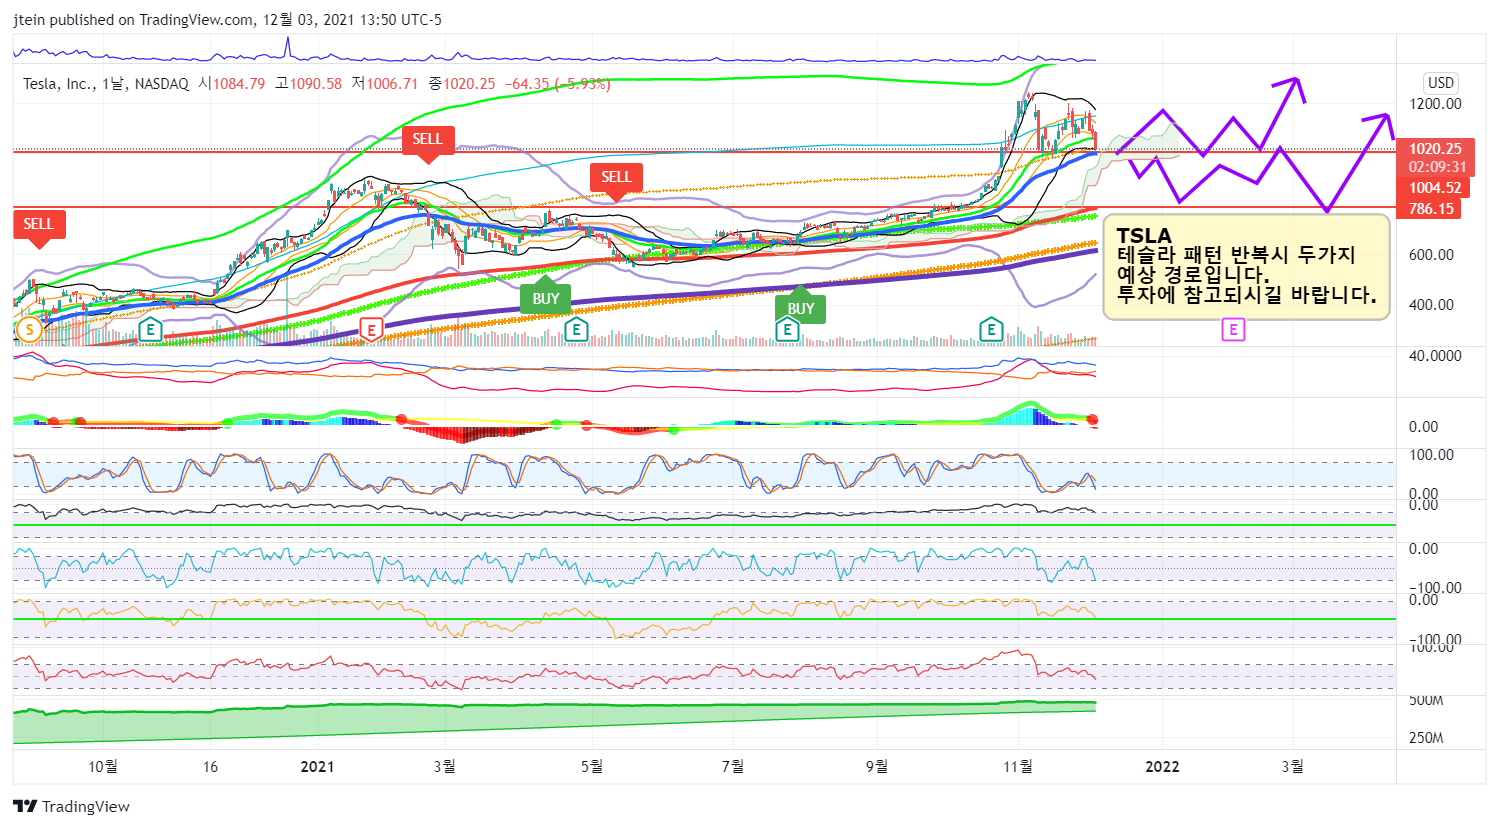
Task: Click the 2022 time axis label
Action: (x=1162, y=766)
